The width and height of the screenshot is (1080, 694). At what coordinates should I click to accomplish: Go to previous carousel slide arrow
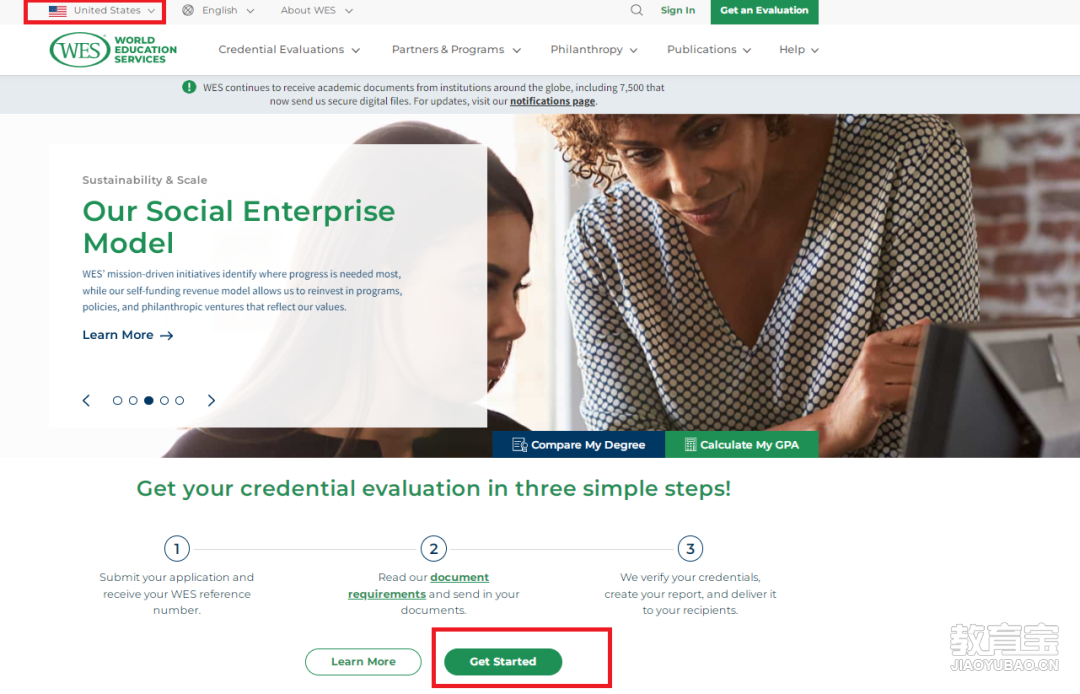[x=86, y=401]
